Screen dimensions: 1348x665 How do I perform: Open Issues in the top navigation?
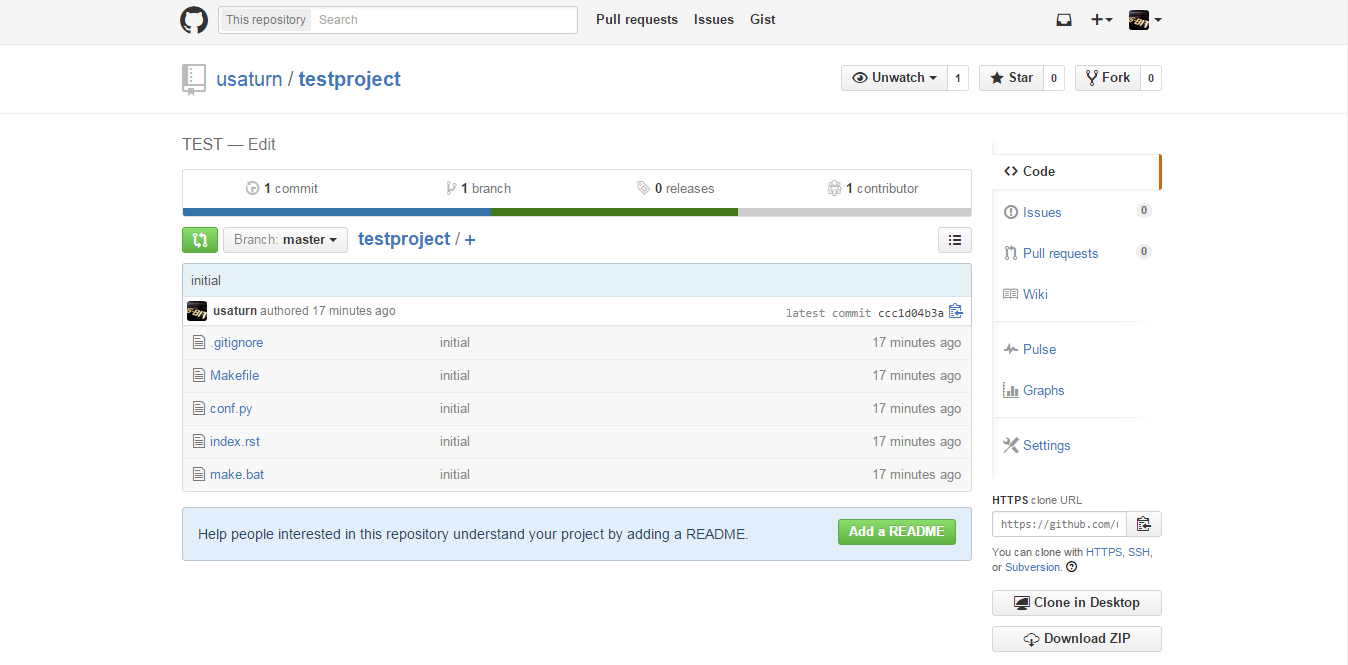point(714,20)
